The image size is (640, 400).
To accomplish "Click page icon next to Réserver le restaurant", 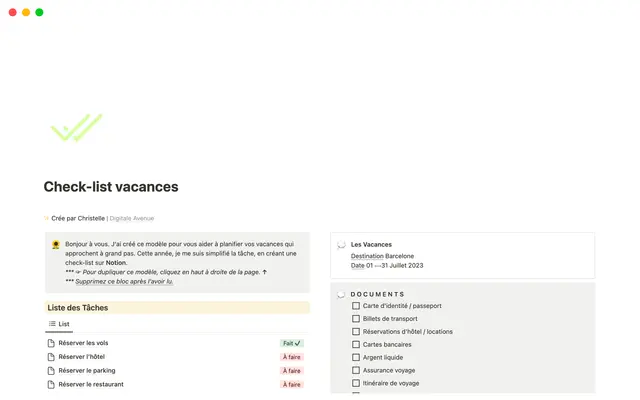I will click(x=51, y=384).
